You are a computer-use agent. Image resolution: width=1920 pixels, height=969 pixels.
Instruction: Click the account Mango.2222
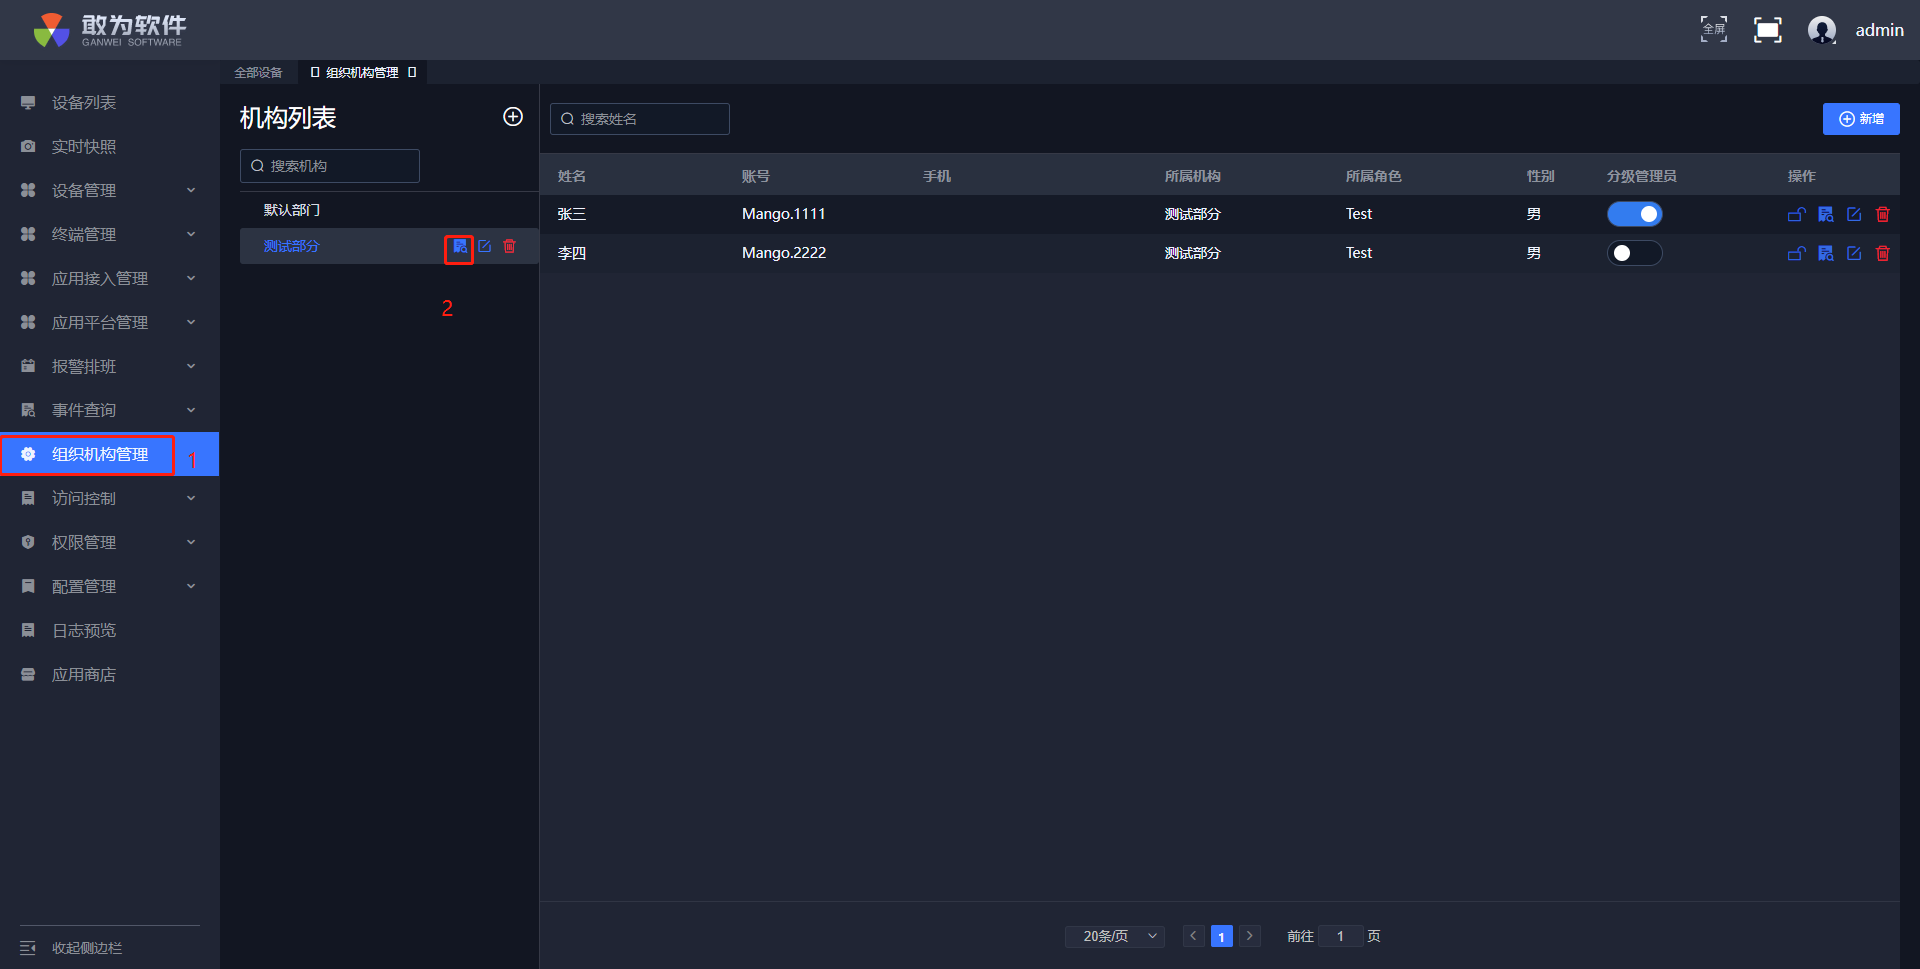[784, 253]
